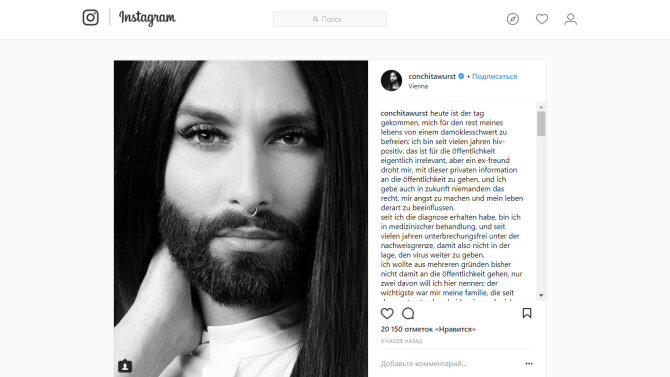The height and width of the screenshot is (377, 670).
Task: Open the profile person icon
Action: pos(570,19)
